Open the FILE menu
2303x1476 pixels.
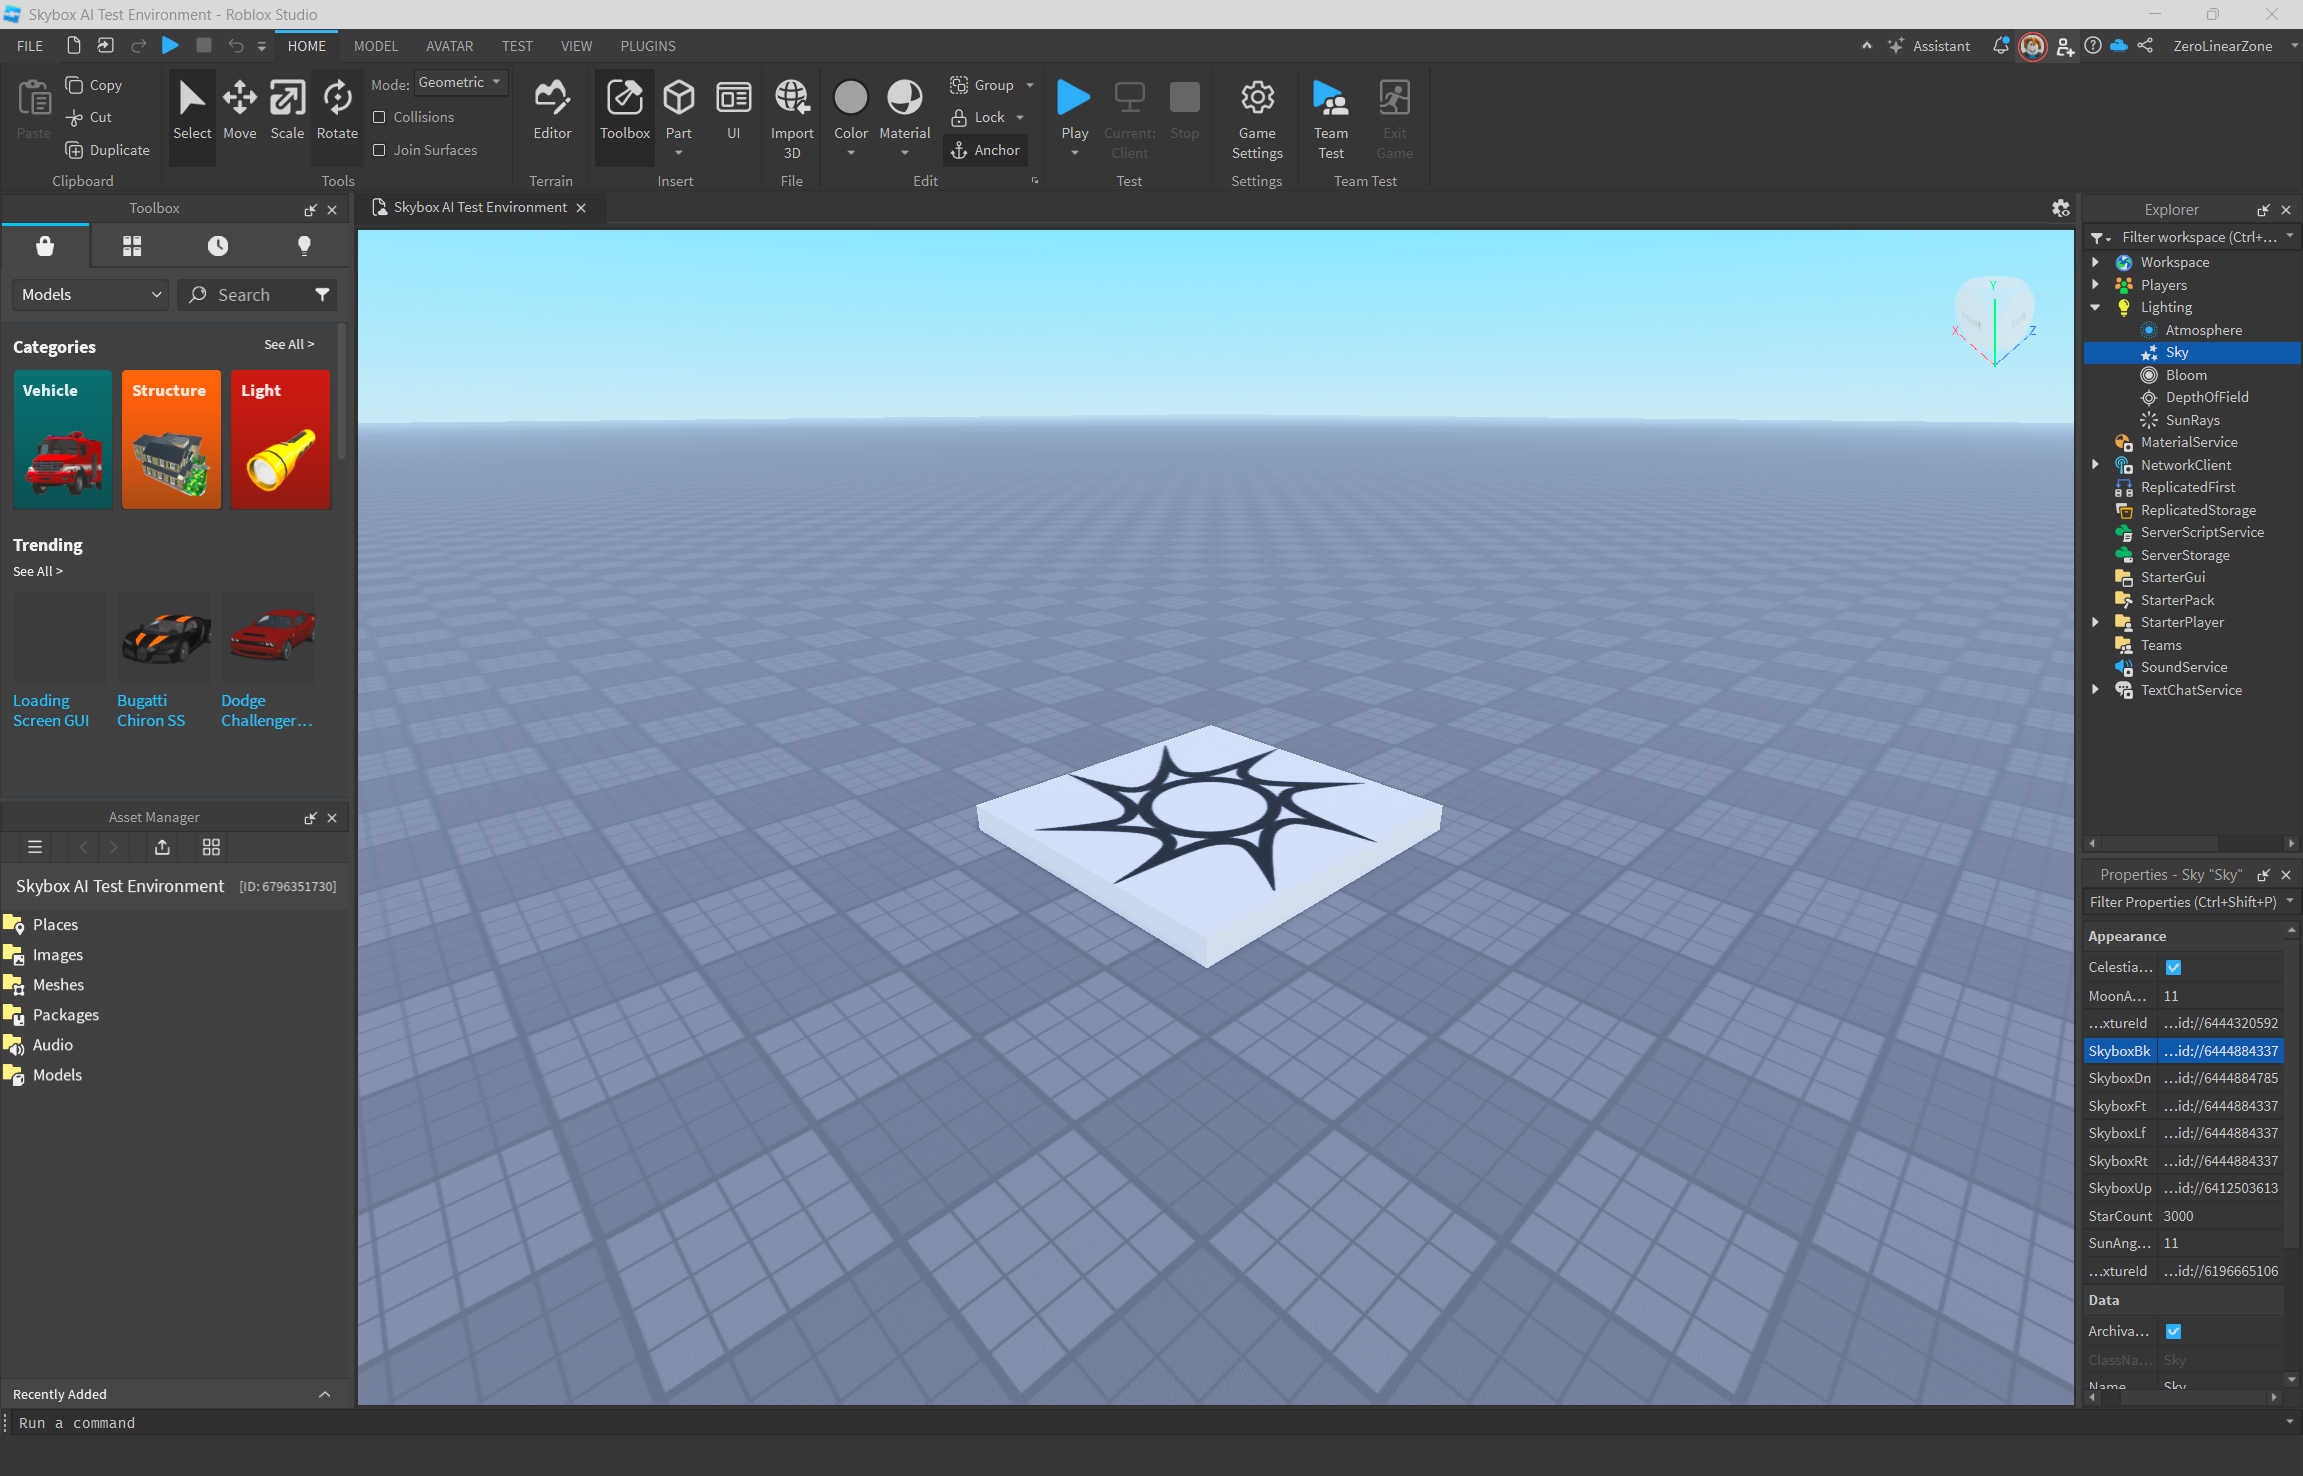coord(30,46)
